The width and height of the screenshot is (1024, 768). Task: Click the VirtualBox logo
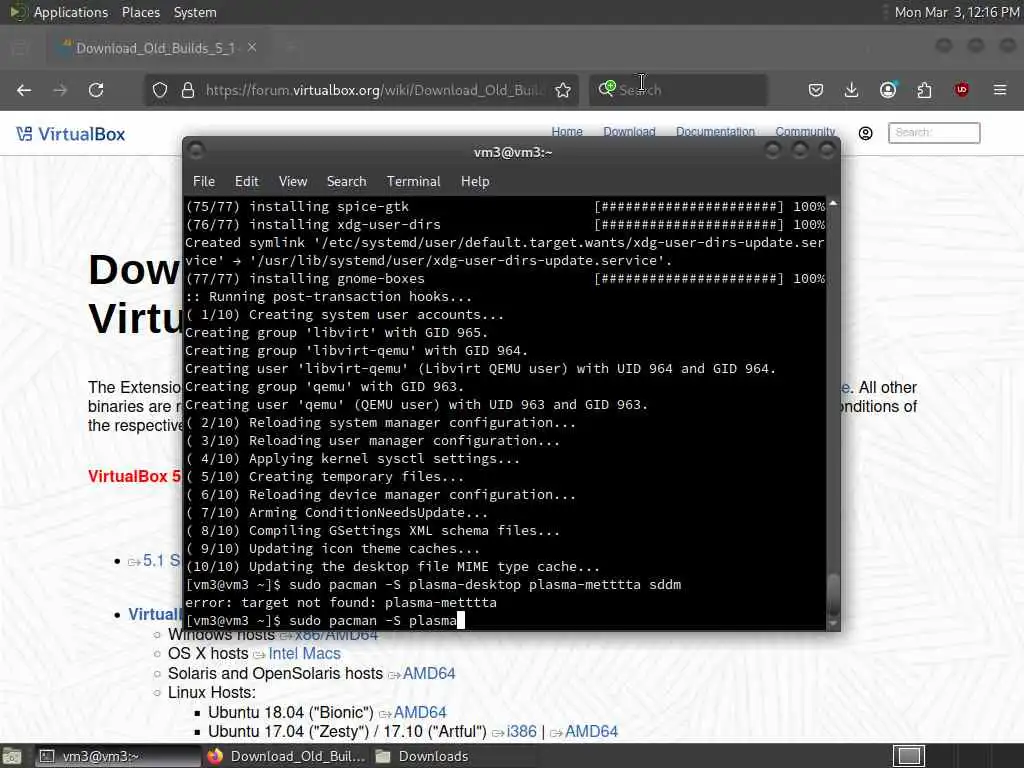71,134
